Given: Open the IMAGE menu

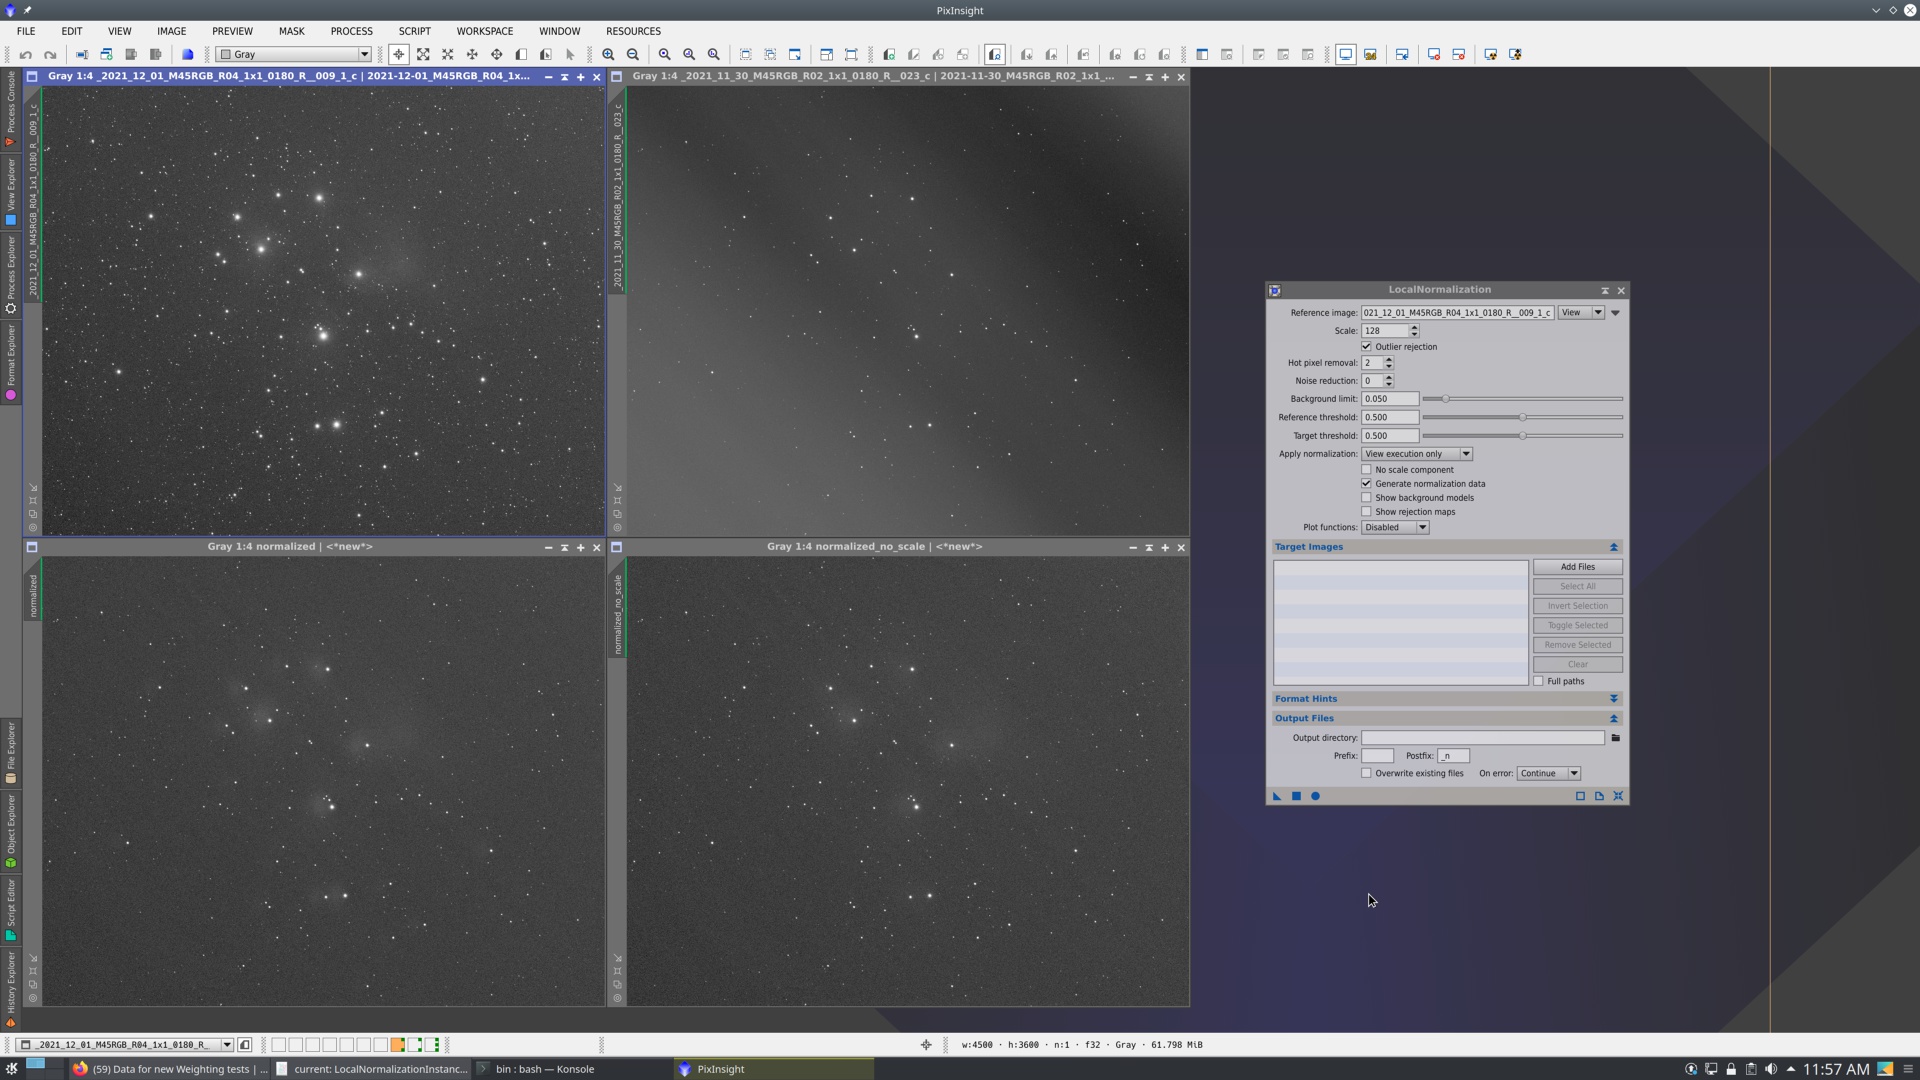Looking at the screenshot, I should (171, 31).
